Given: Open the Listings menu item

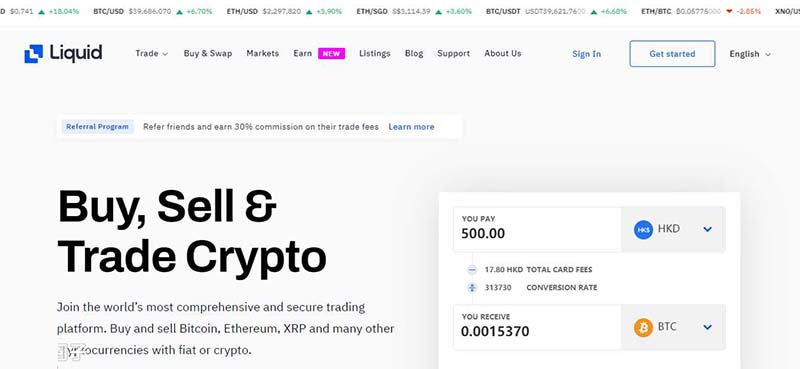Looking at the screenshot, I should 374,54.
